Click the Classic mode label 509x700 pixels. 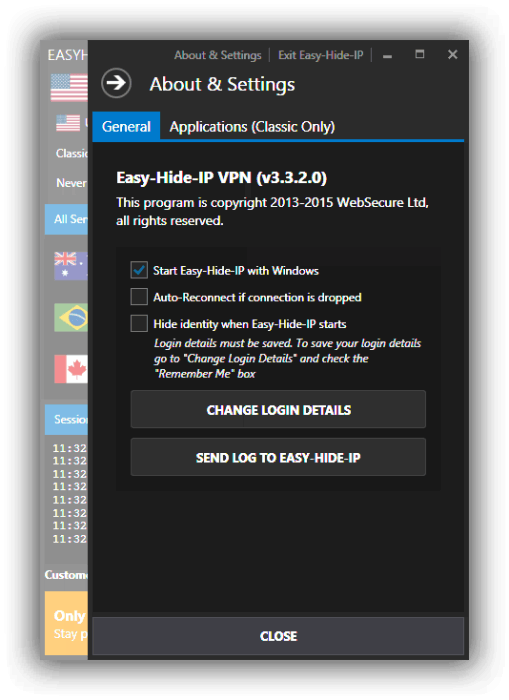[x=71, y=153]
